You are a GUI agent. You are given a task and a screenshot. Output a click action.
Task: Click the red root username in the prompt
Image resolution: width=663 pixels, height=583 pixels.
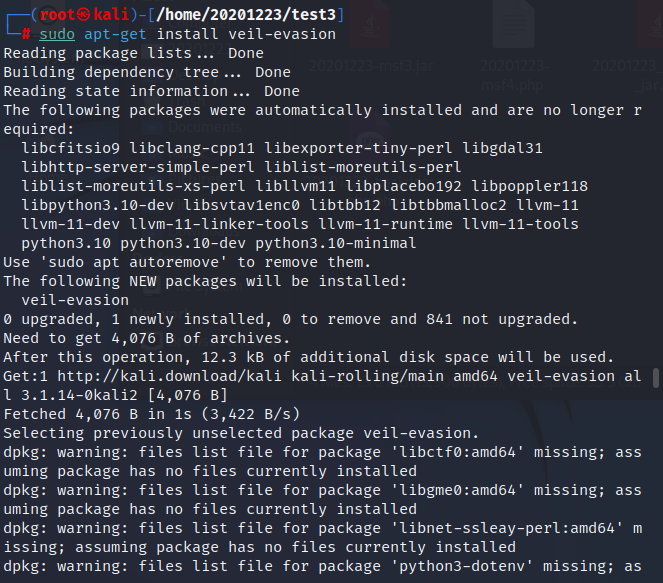pos(58,15)
